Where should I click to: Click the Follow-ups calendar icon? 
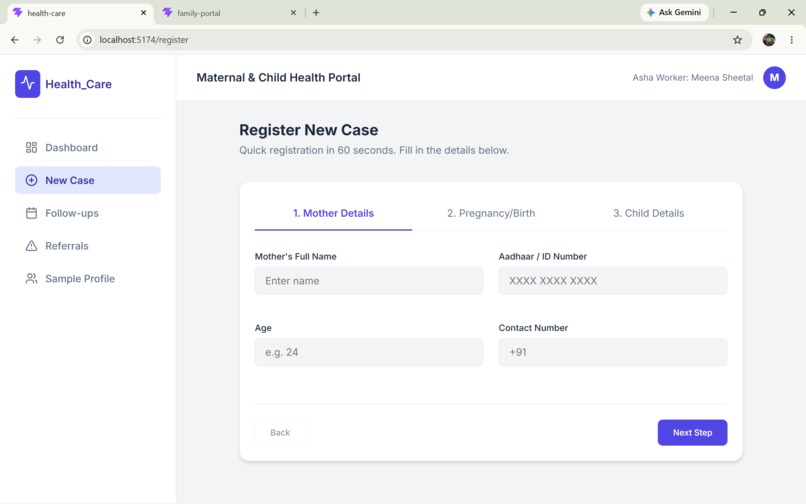pyautogui.click(x=31, y=213)
